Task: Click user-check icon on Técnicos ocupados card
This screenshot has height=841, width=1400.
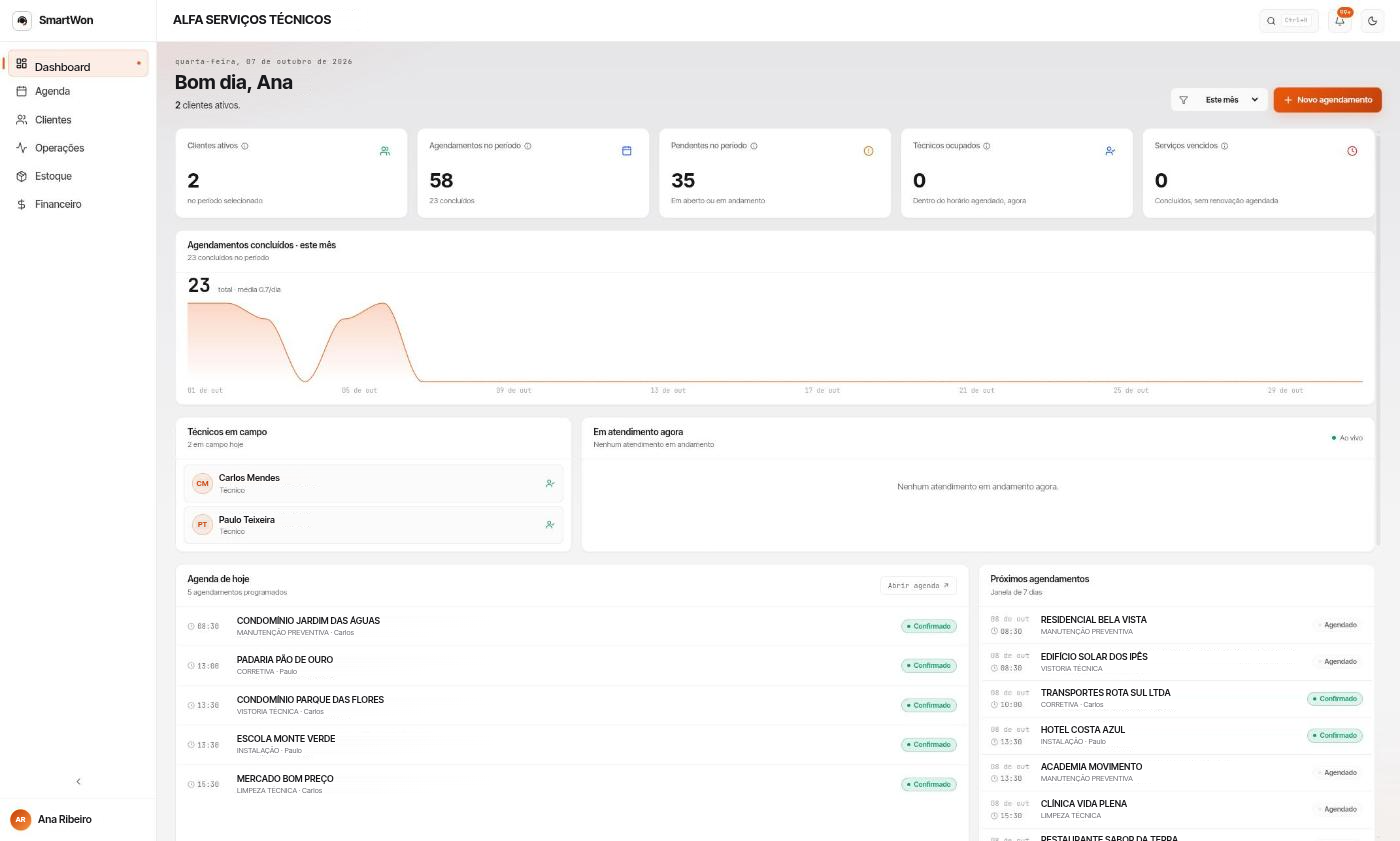Action: point(1110,151)
